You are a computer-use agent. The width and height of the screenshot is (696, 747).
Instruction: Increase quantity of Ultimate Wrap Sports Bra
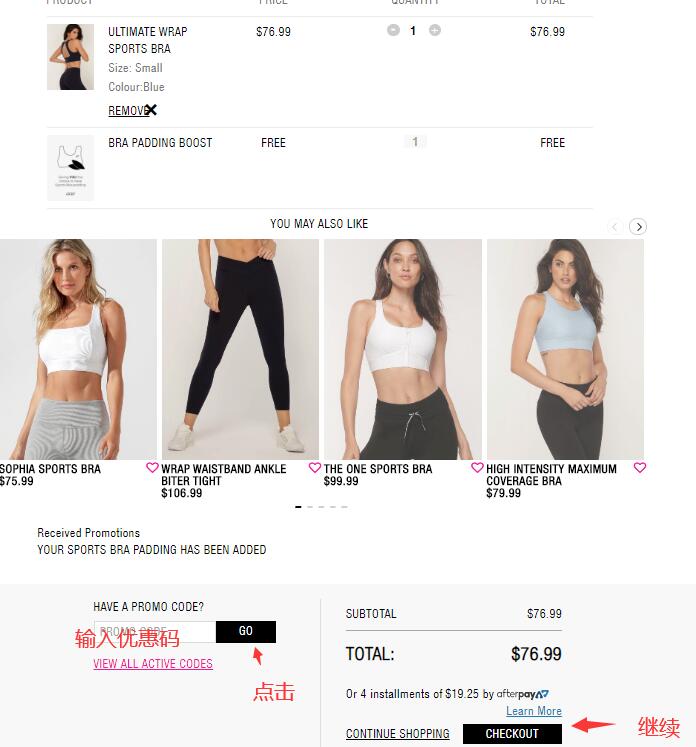click(x=434, y=30)
